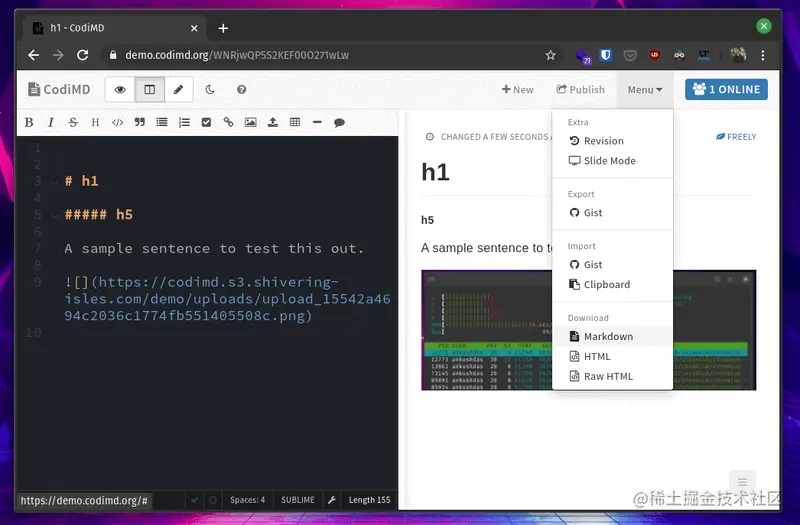
Task: Click the image URL in the editor
Action: pos(227,299)
